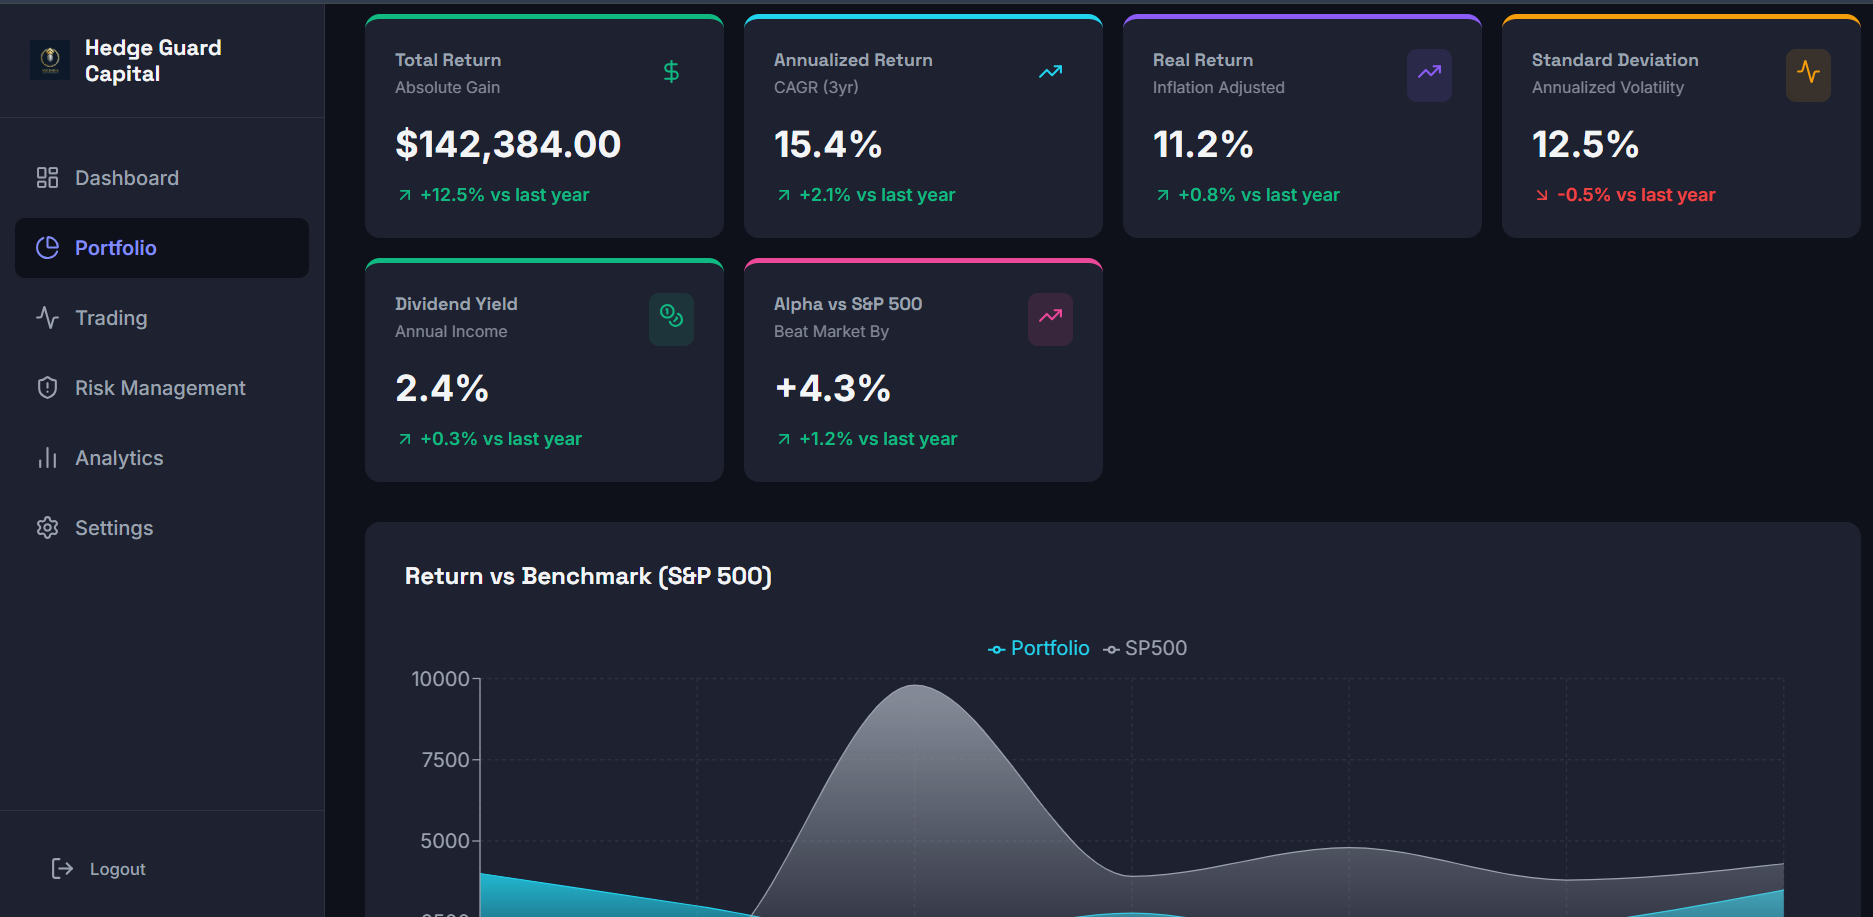Click the $142,384.00 total return value
This screenshot has height=917, width=1873.
[x=508, y=144]
